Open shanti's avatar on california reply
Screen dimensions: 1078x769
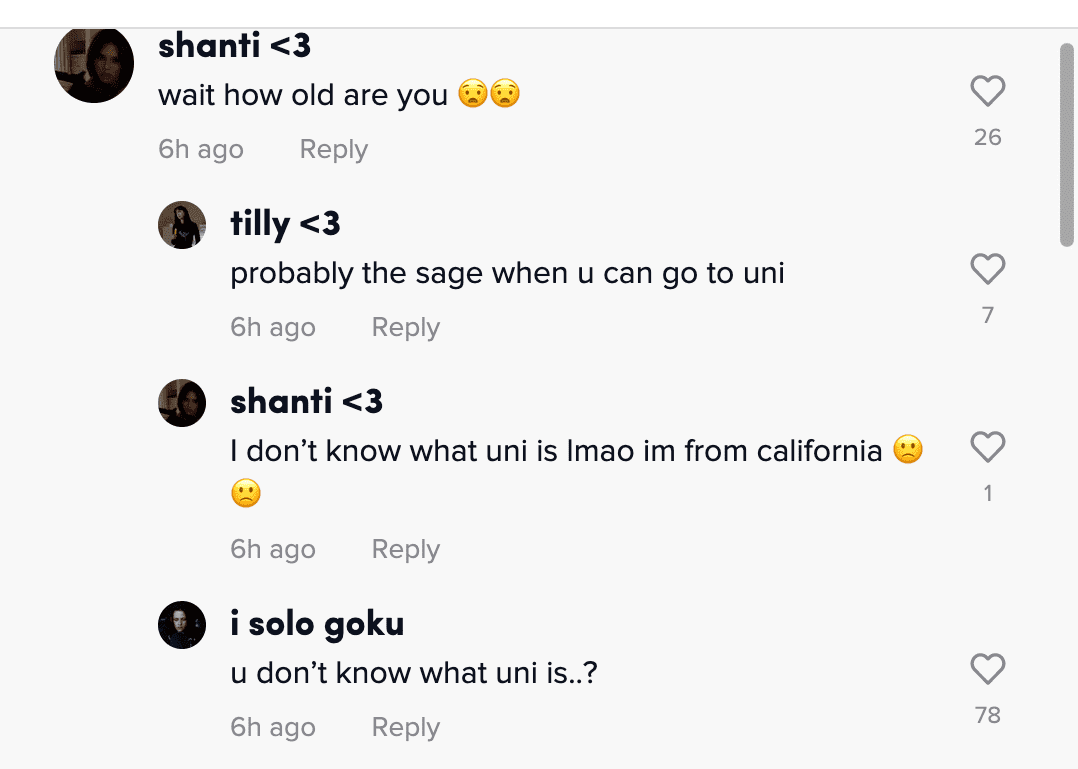coord(182,403)
